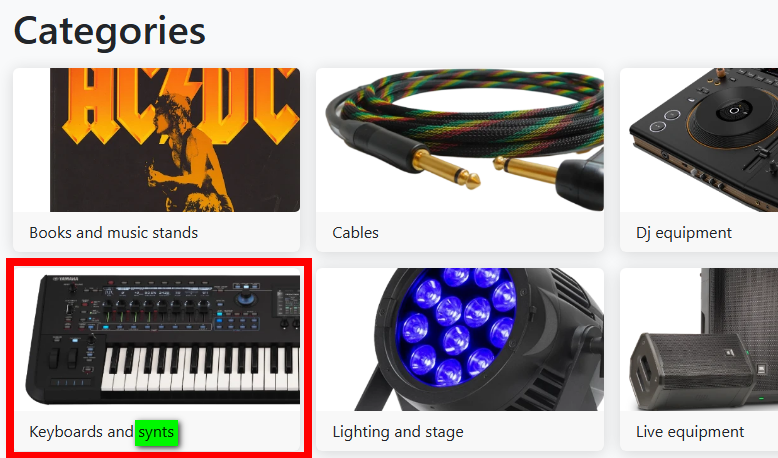Open the Yamaha keyboard synthesizer image
The width and height of the screenshot is (778, 458).
pyautogui.click(x=163, y=339)
